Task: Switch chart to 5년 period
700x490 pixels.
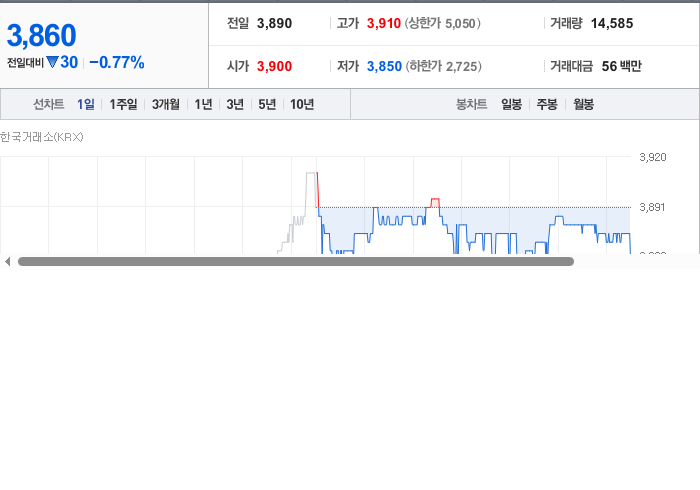Action: (267, 104)
